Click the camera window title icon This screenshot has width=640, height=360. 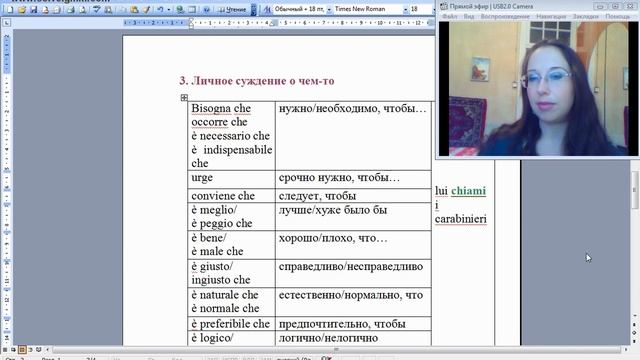click(x=444, y=7)
